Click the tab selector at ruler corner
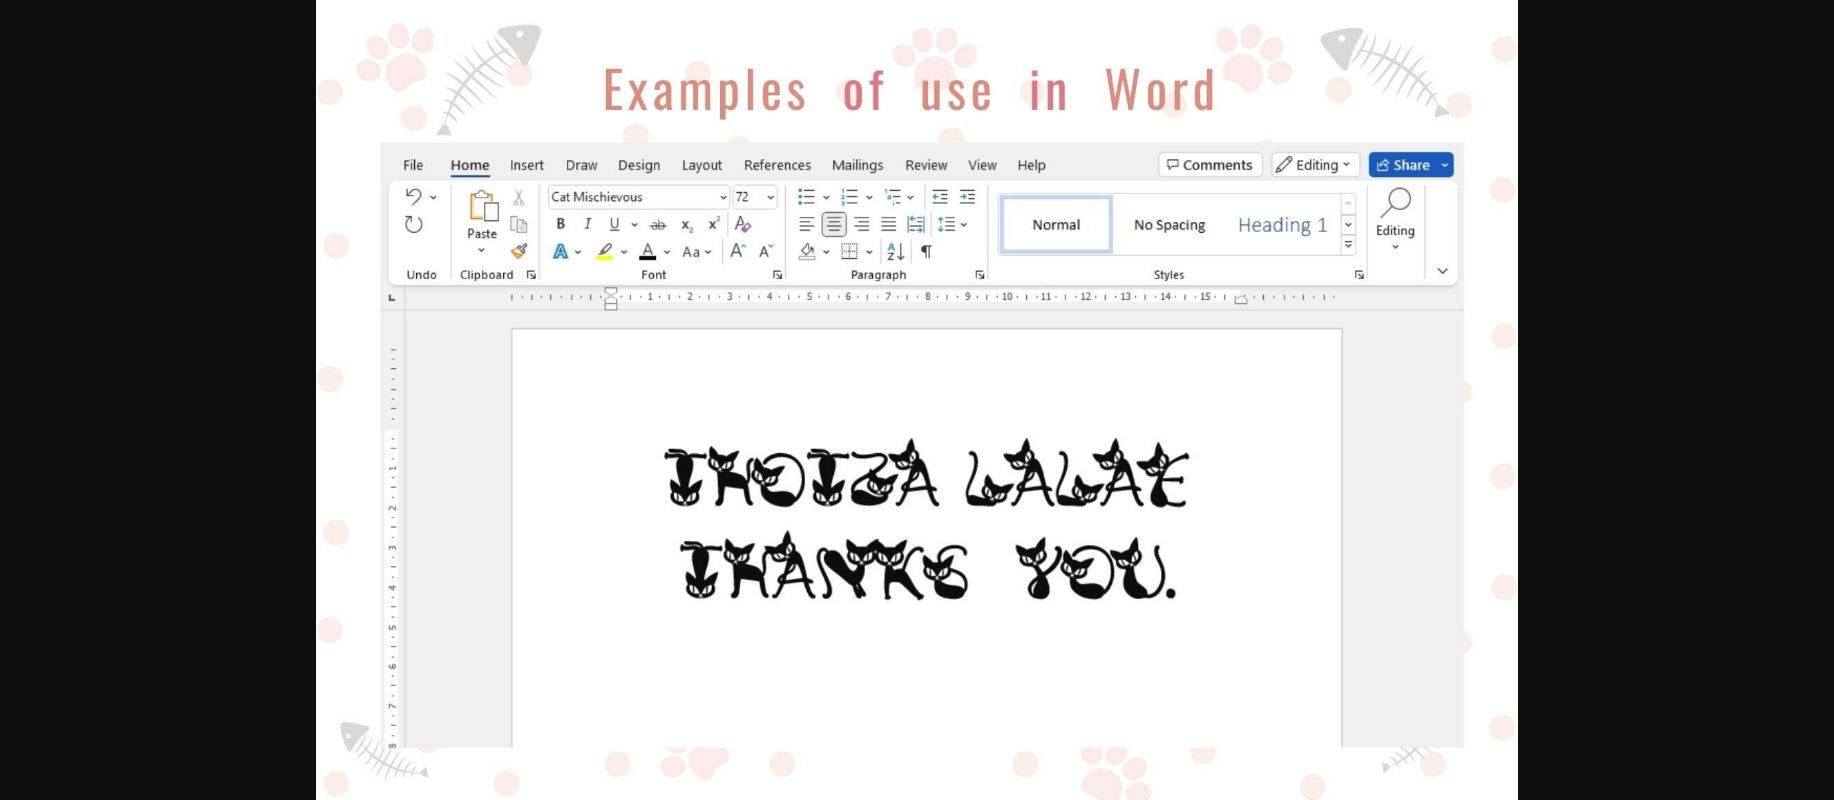Screen dimensions: 1834x800 392,297
